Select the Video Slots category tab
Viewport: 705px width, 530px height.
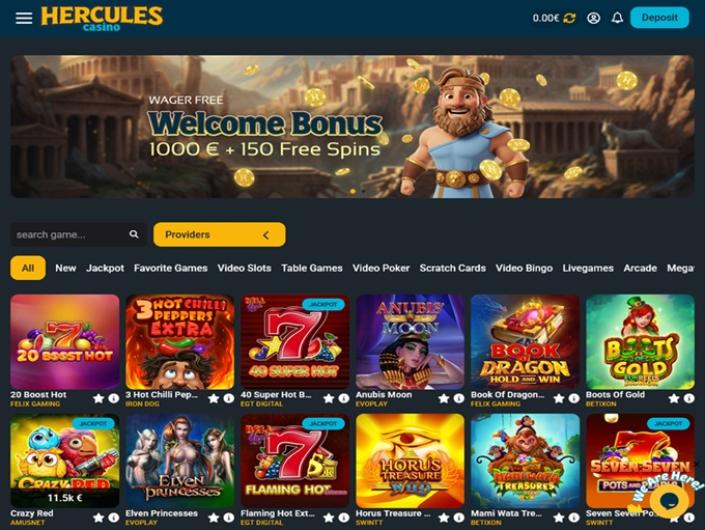click(x=244, y=268)
